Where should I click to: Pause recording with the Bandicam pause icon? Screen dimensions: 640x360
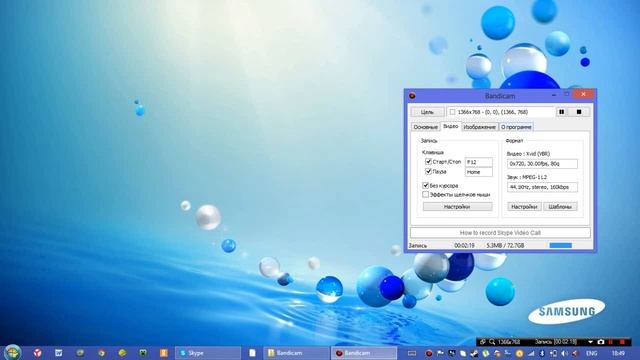pyautogui.click(x=562, y=112)
